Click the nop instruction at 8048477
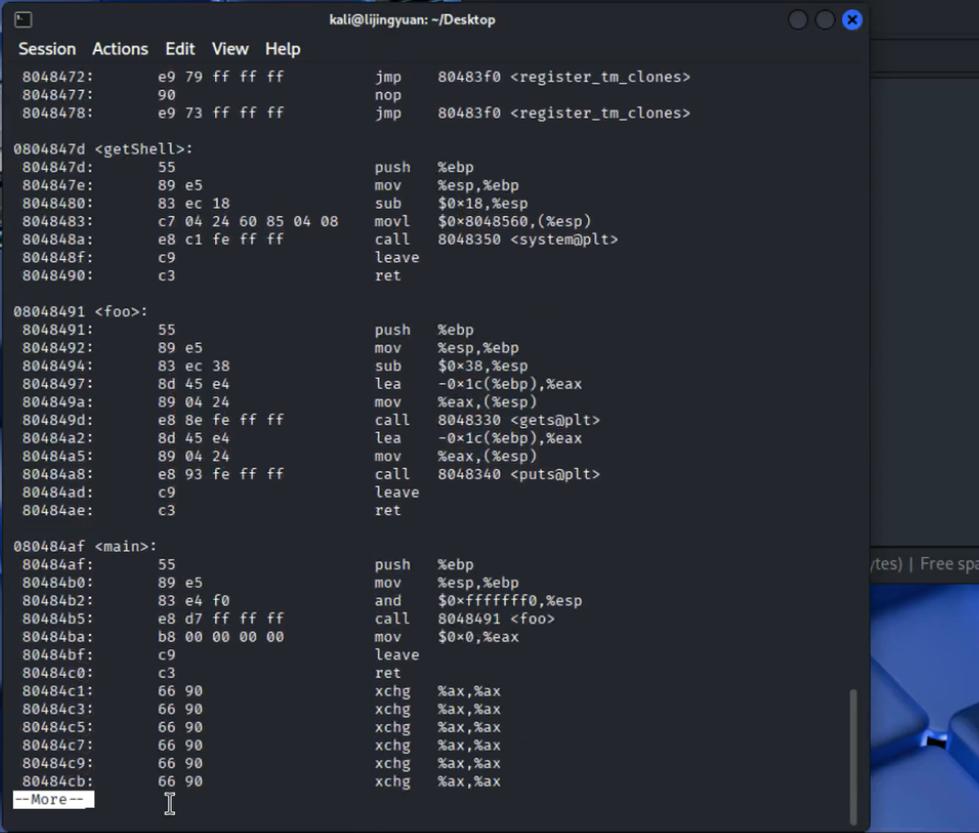Image resolution: width=979 pixels, height=833 pixels. pos(388,95)
